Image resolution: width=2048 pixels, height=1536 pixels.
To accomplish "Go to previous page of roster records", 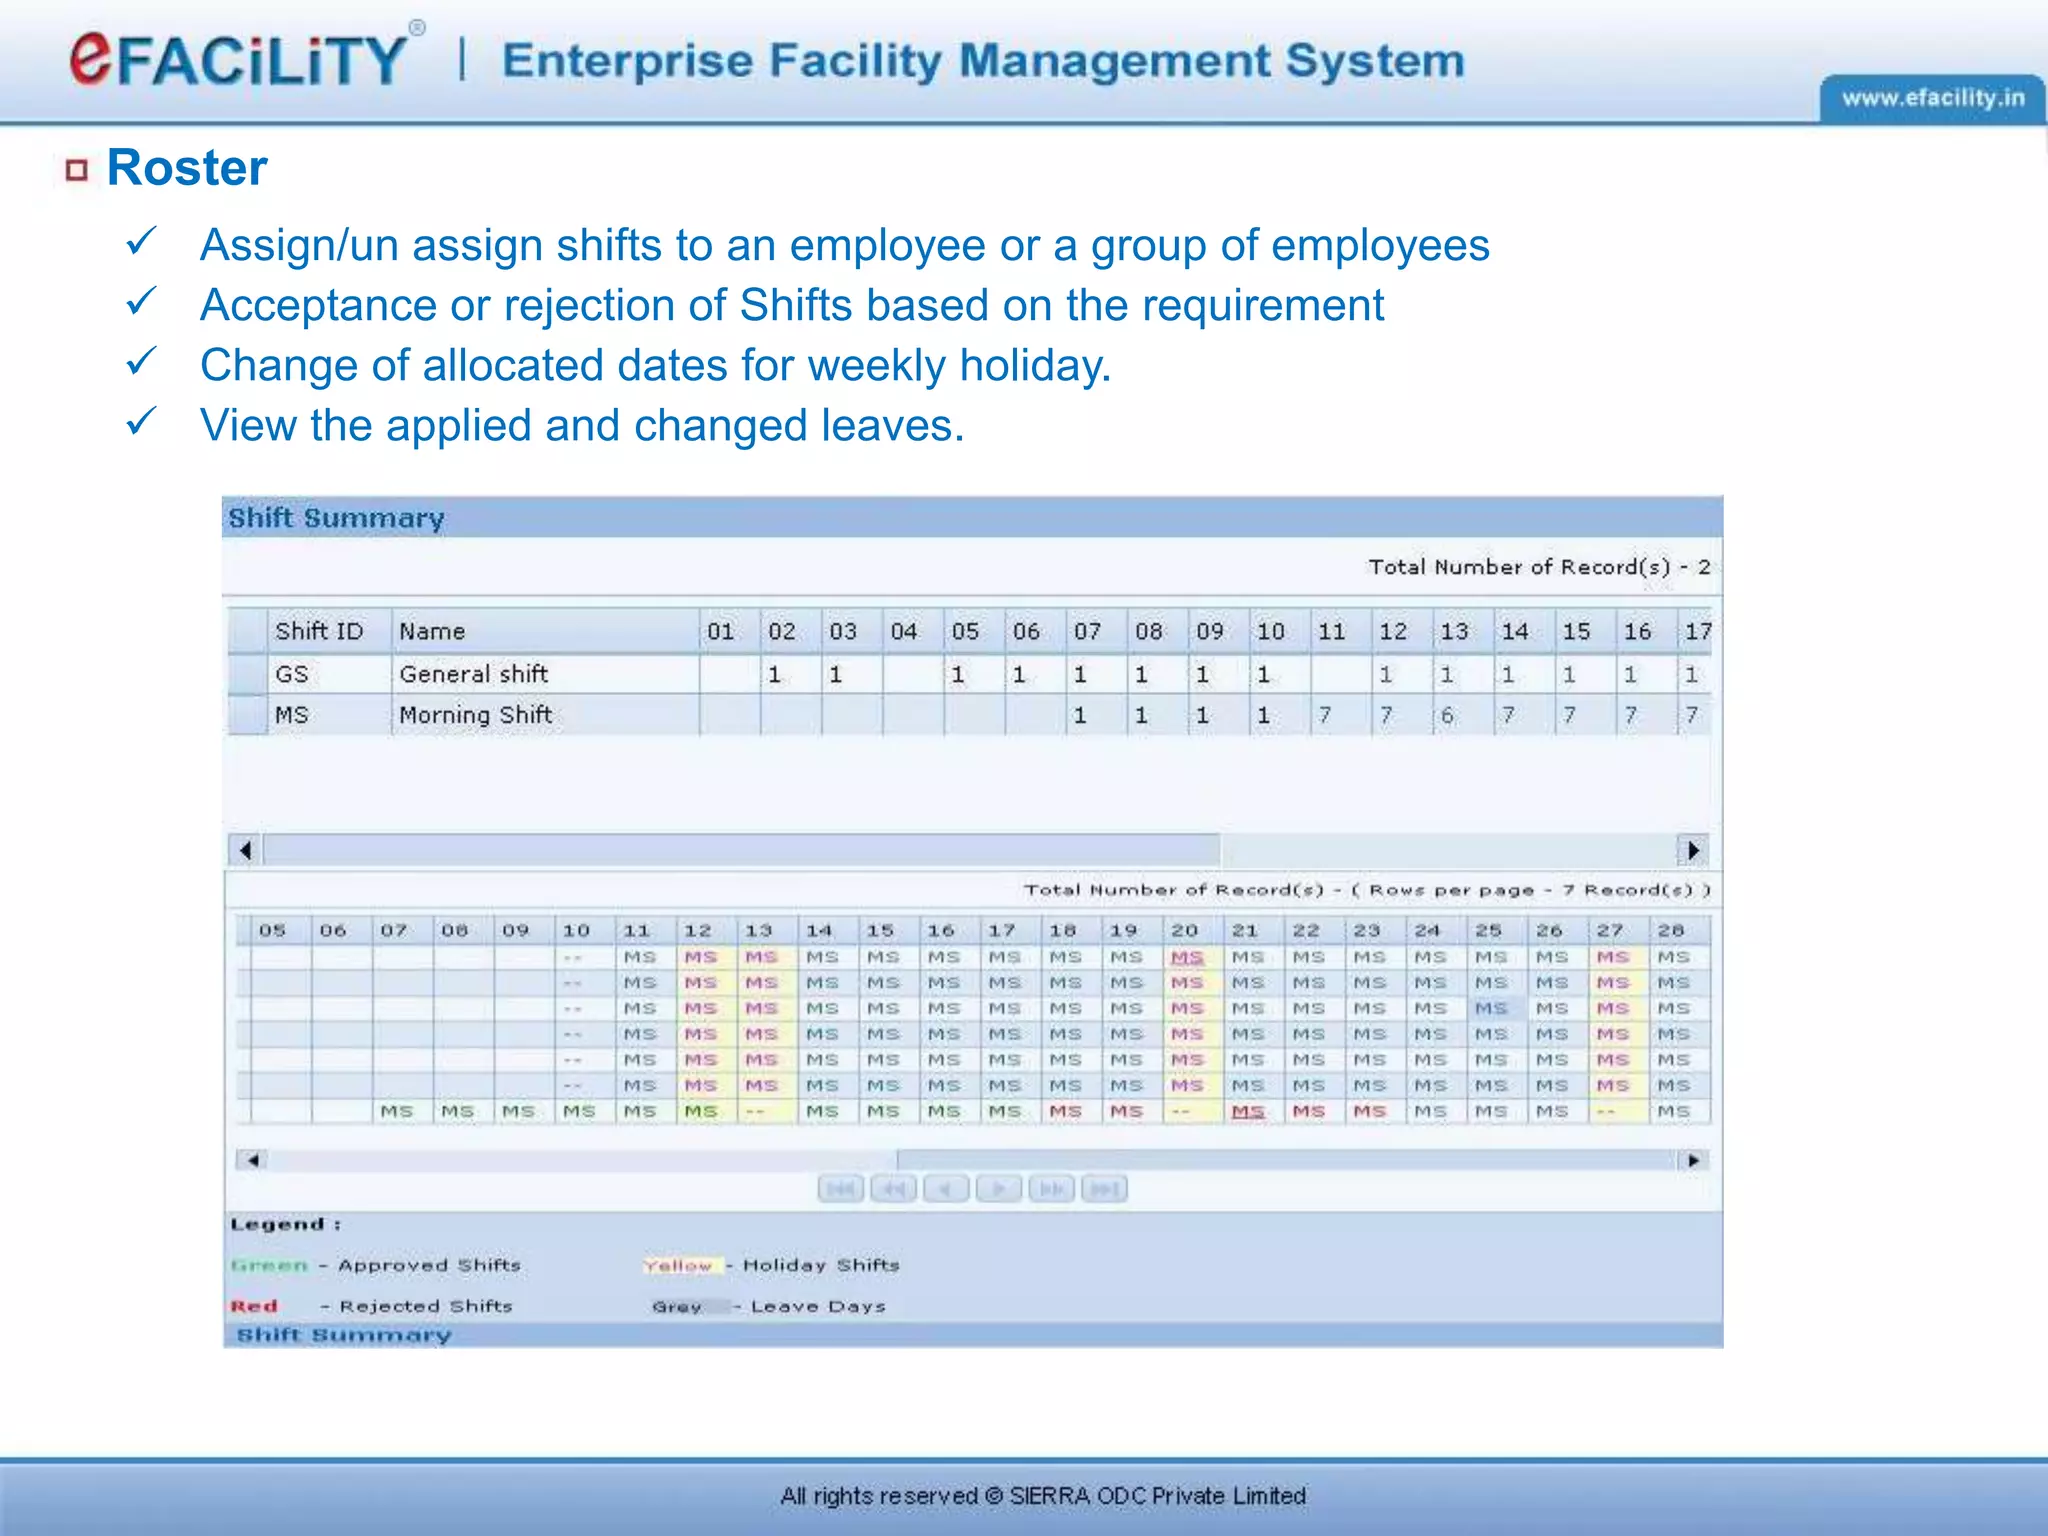I will point(946,1189).
